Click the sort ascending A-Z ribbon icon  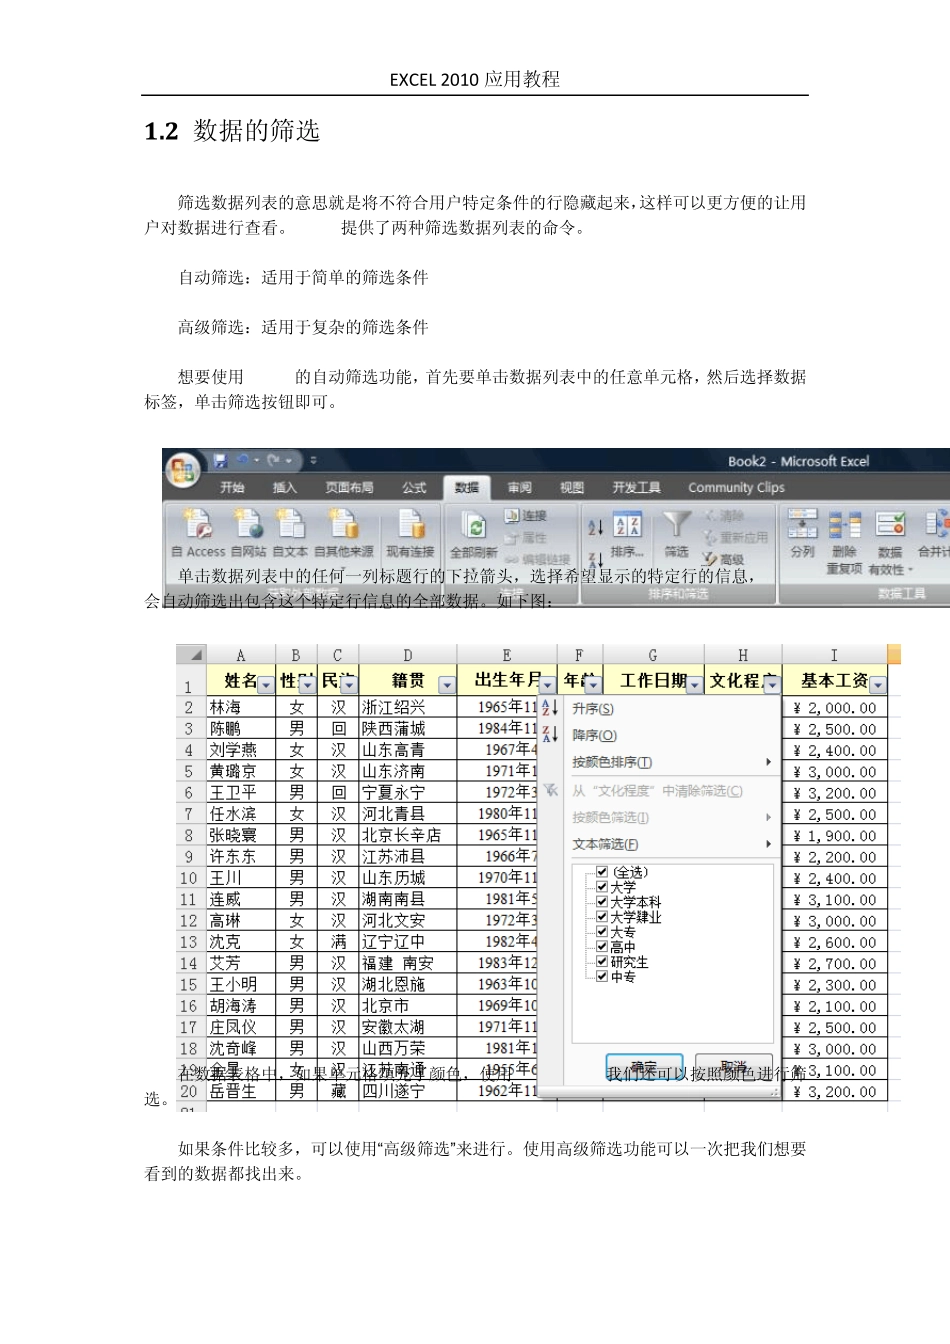coord(595,527)
